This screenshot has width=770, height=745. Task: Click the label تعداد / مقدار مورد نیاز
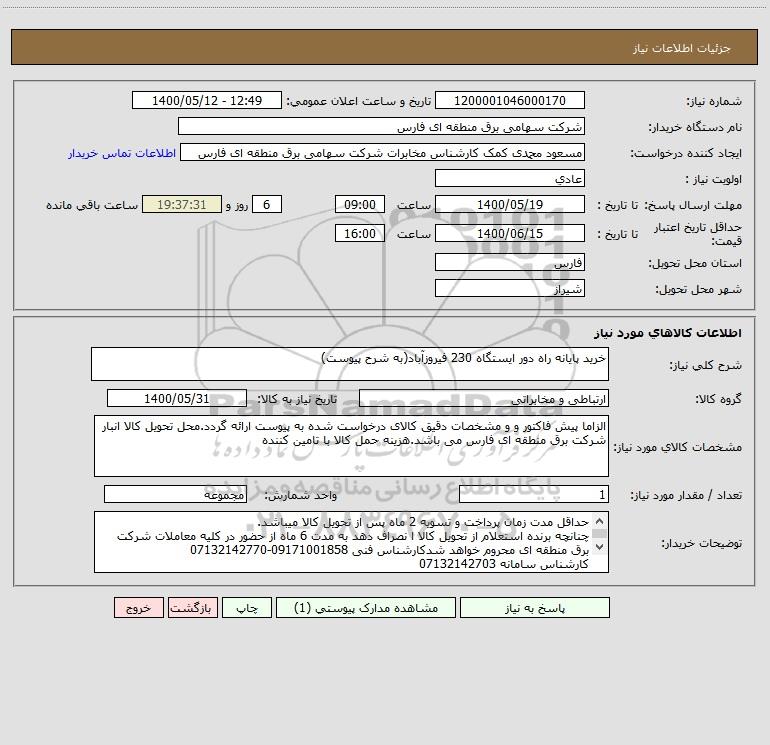click(x=686, y=496)
